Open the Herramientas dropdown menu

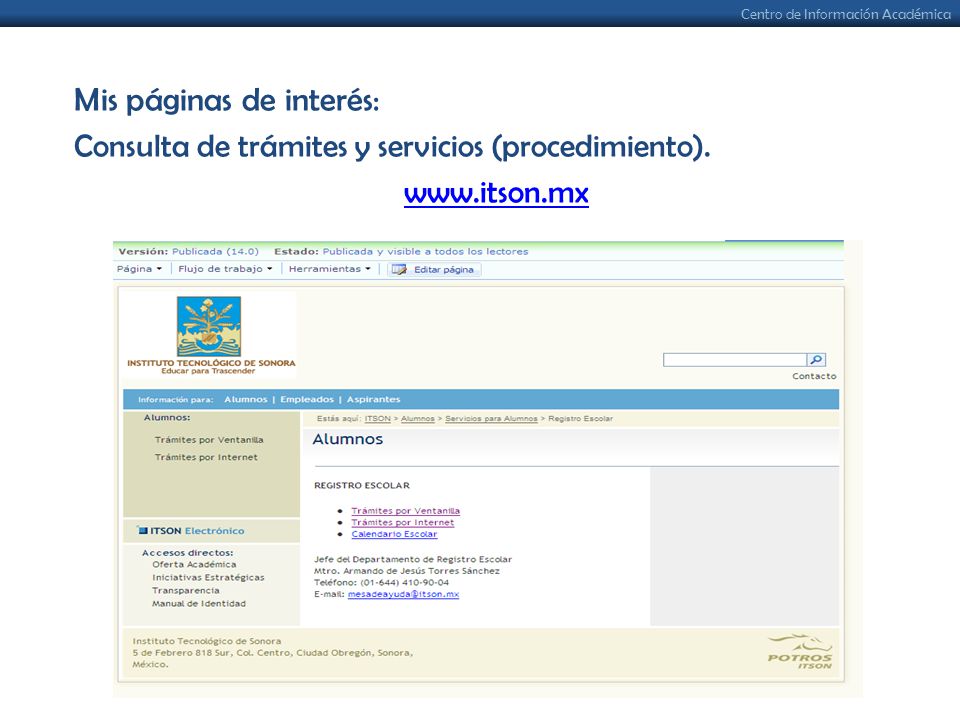tap(329, 269)
